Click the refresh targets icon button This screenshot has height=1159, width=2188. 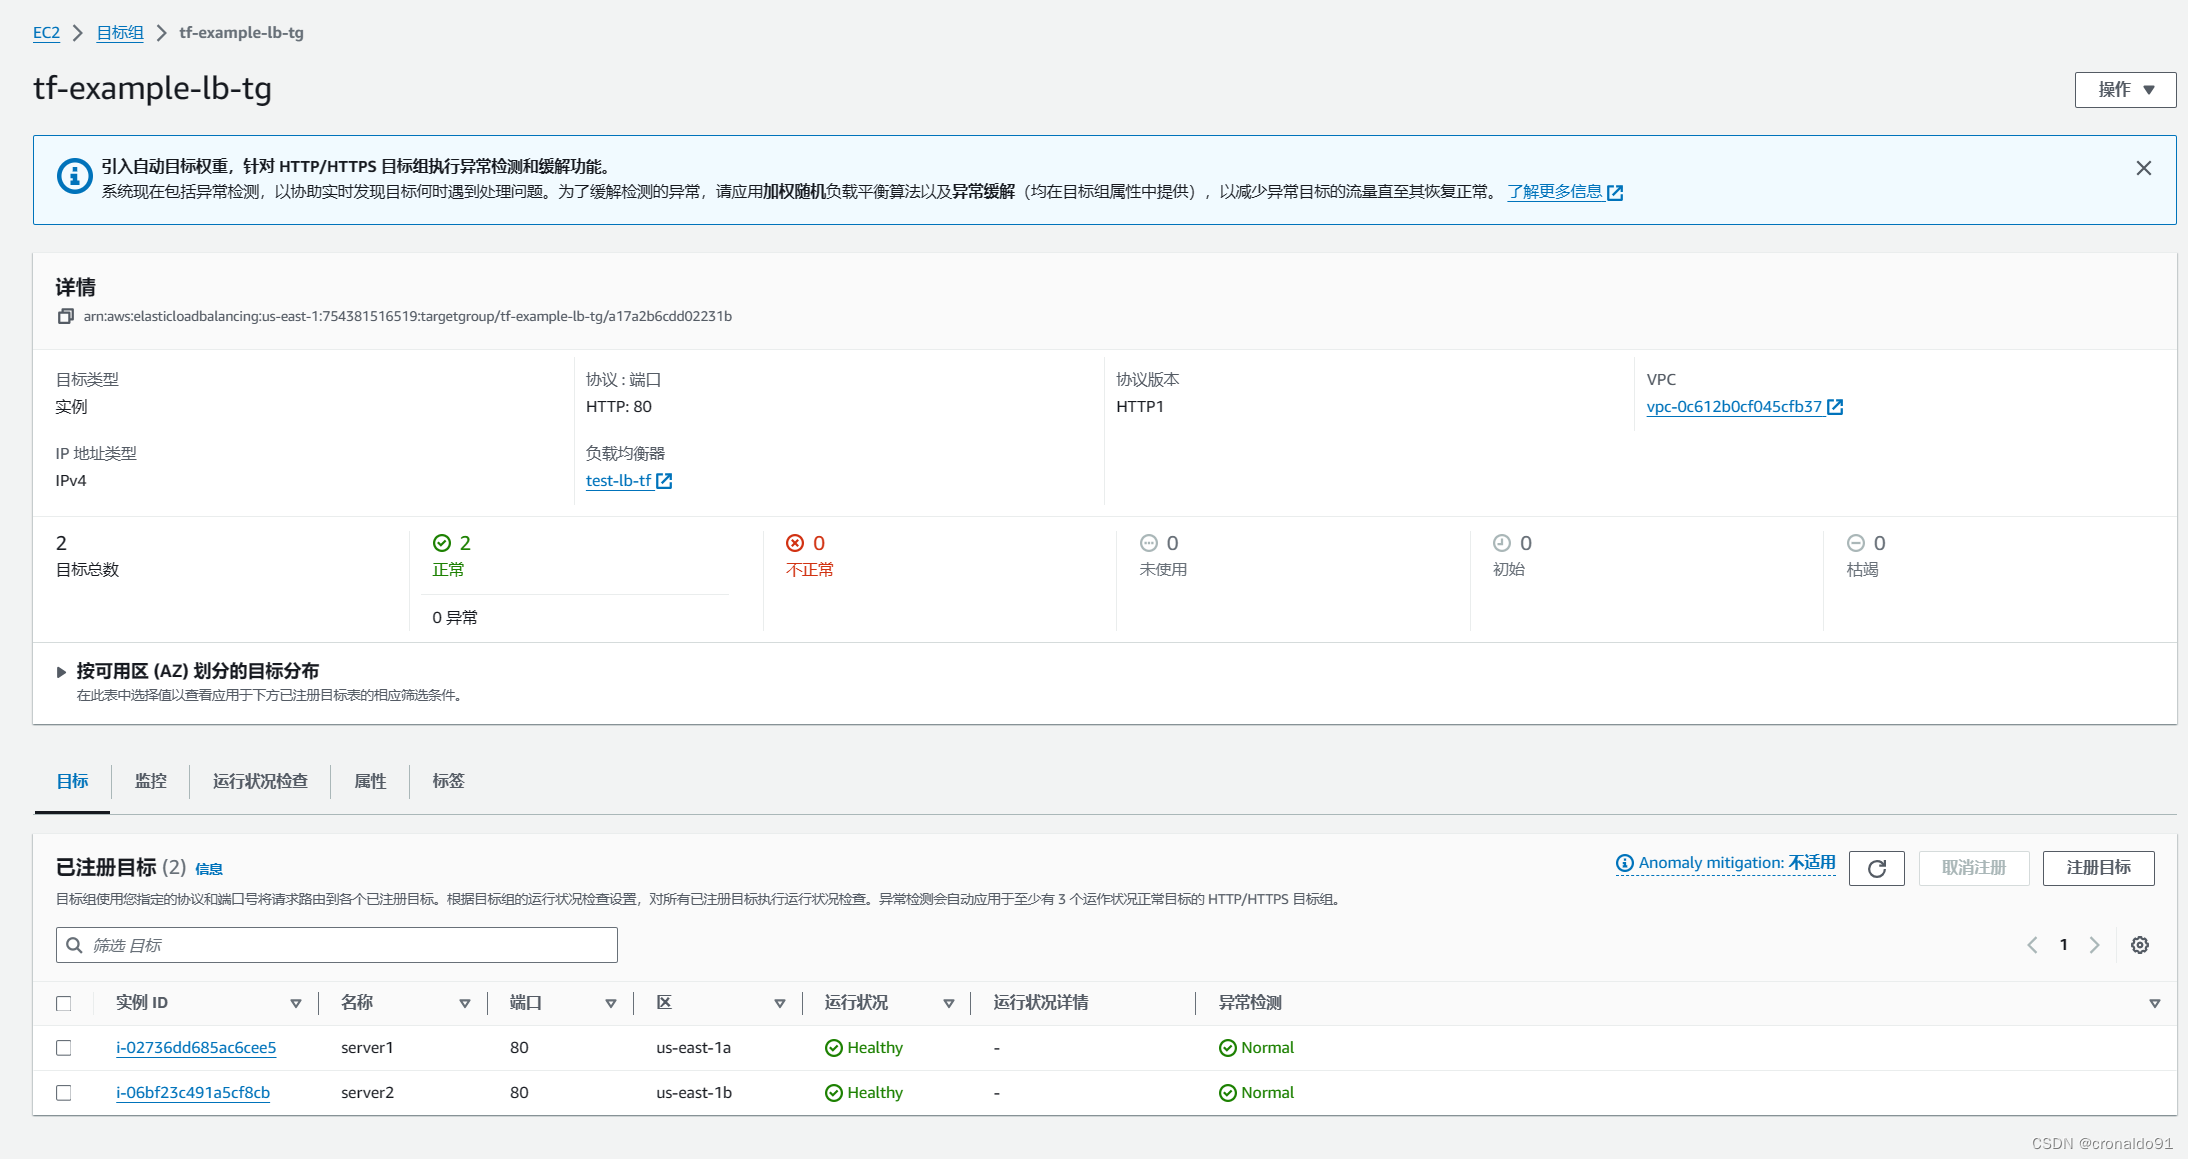1876,868
